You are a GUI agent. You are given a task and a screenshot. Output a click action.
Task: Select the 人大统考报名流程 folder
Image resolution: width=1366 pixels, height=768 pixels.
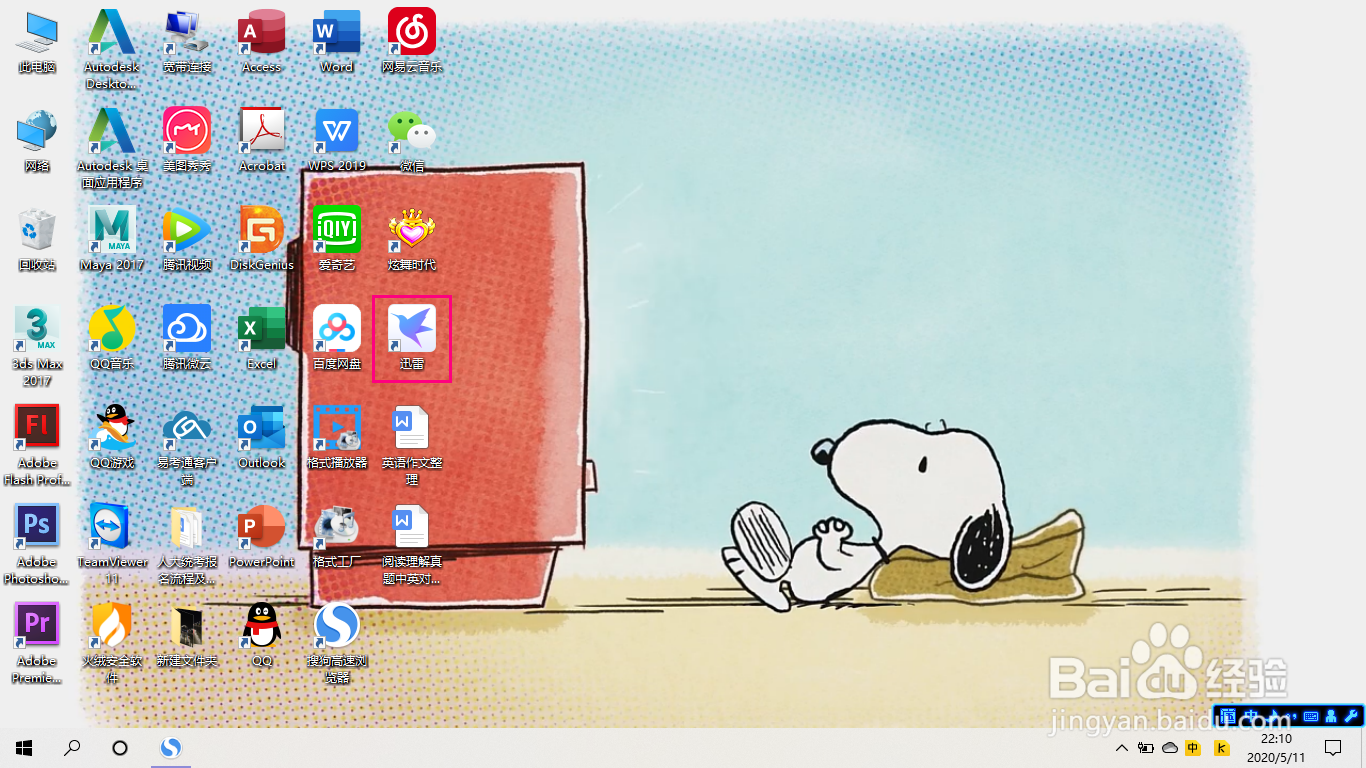(x=187, y=545)
